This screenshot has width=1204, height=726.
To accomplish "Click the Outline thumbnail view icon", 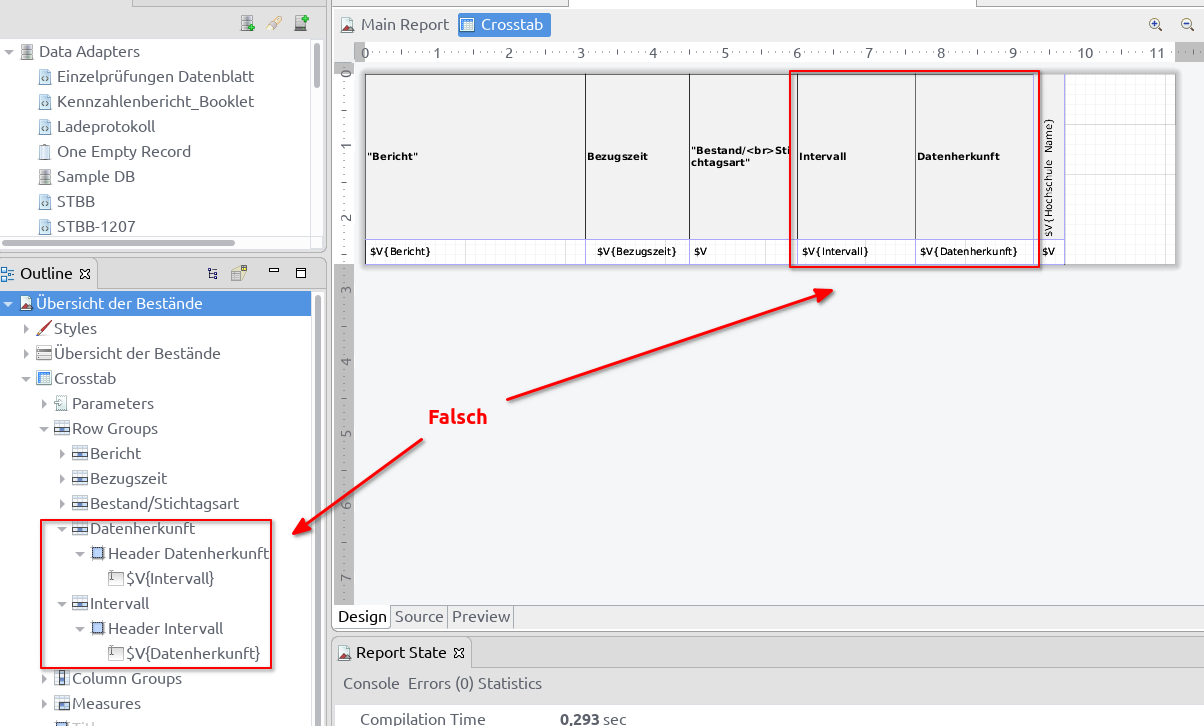I will [239, 272].
